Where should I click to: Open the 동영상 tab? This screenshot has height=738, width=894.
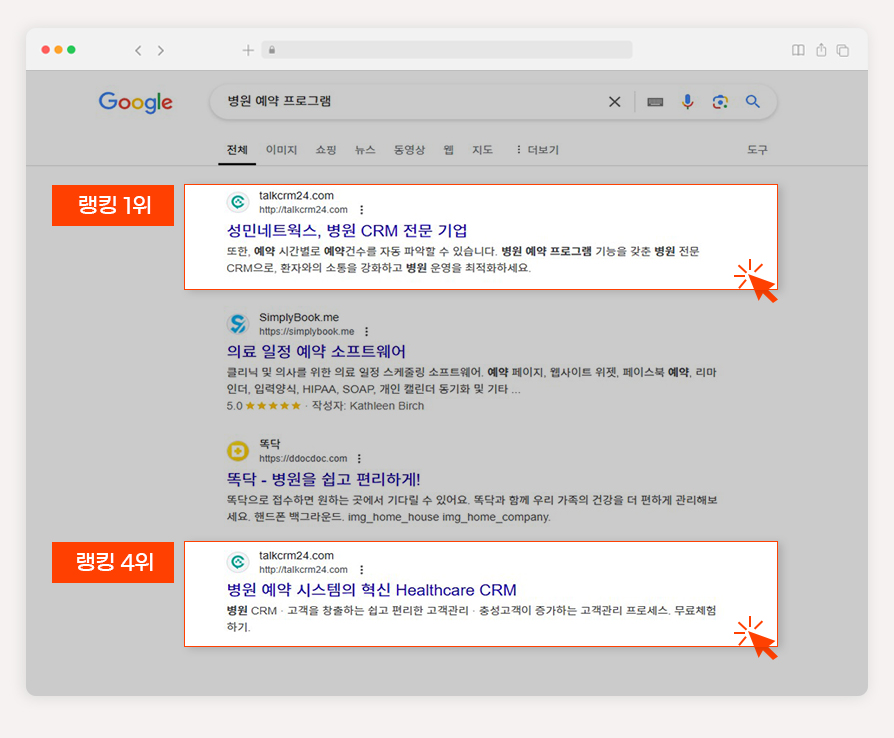point(409,150)
